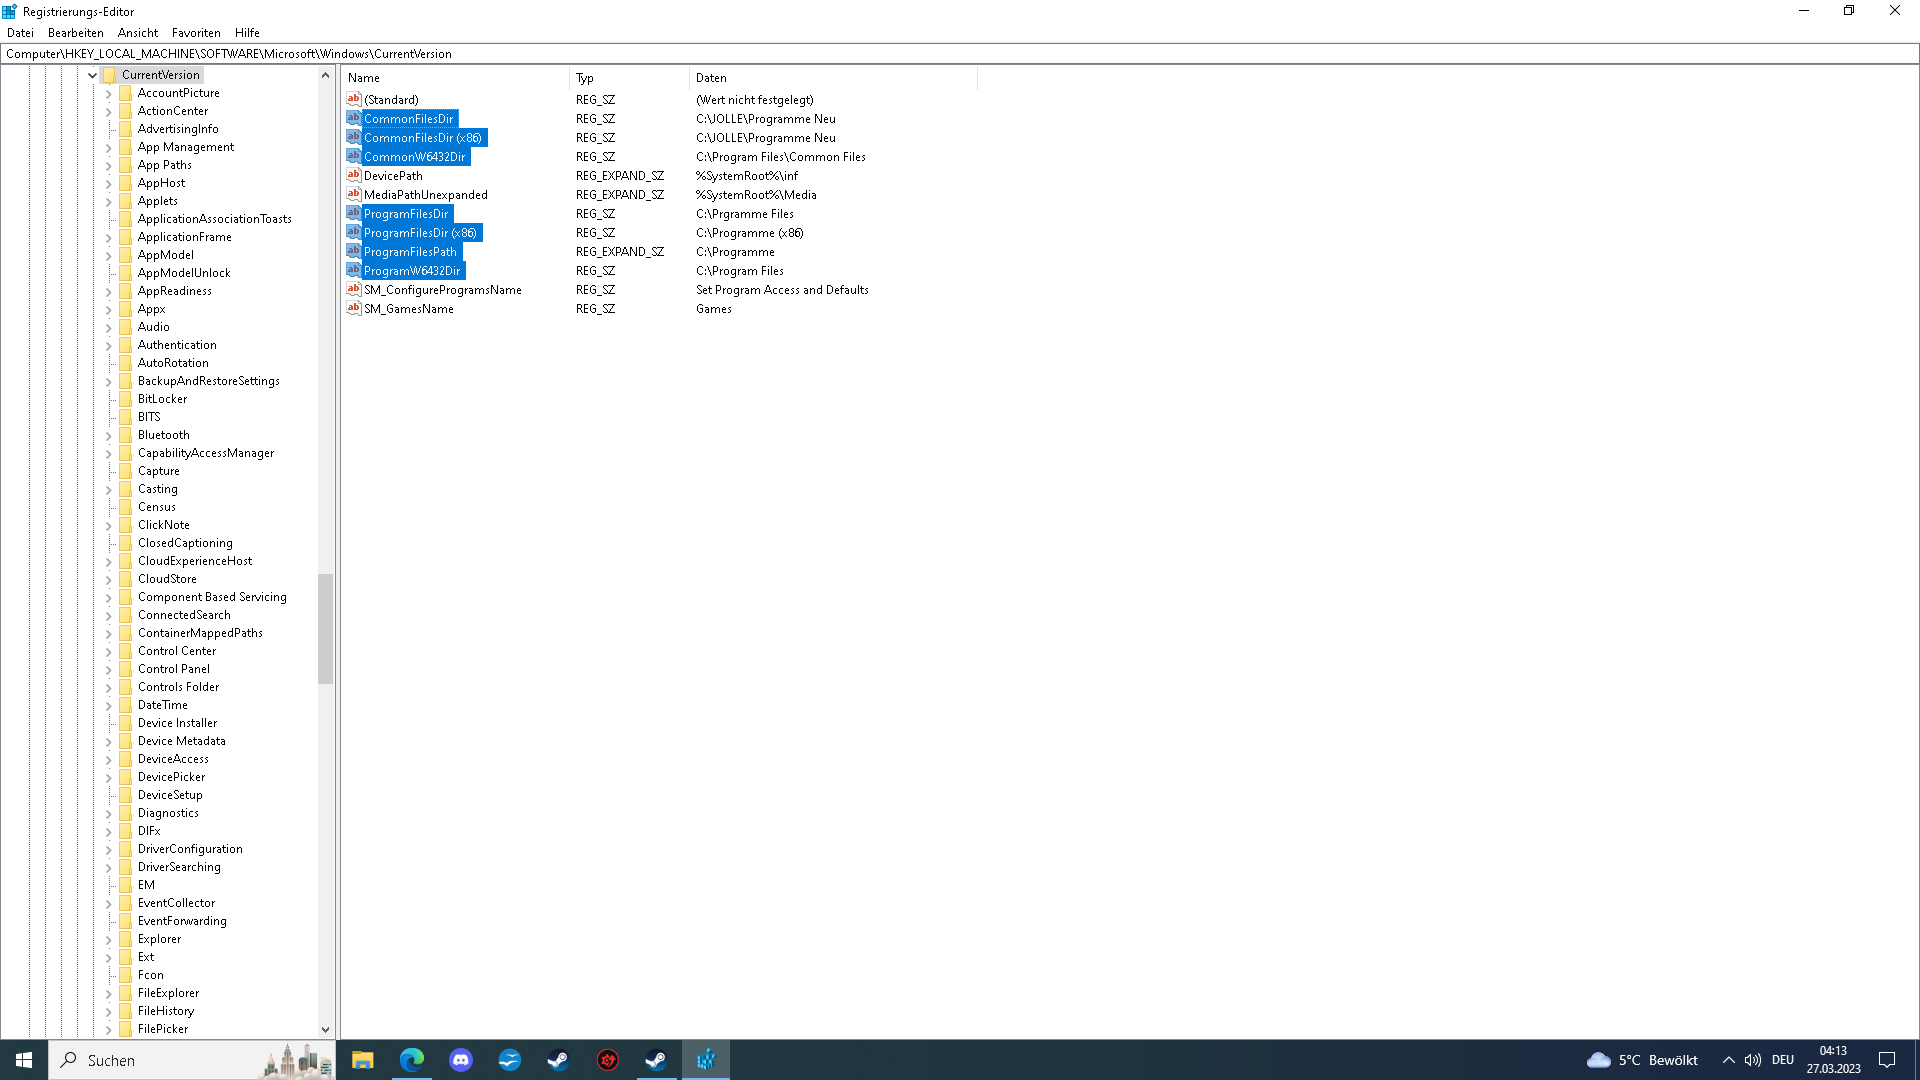1920x1080 pixels.
Task: Select the SM_ConfigureProgramsName value
Action: coord(442,290)
